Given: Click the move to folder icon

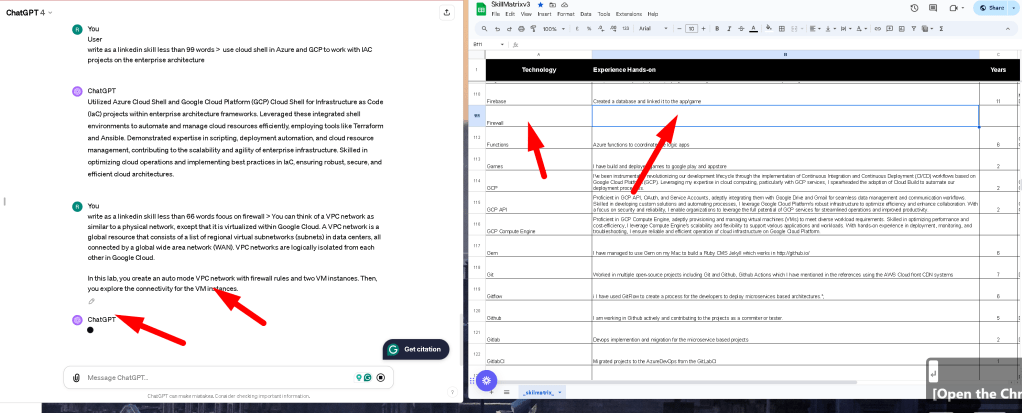Looking at the screenshot, I should 552,5.
